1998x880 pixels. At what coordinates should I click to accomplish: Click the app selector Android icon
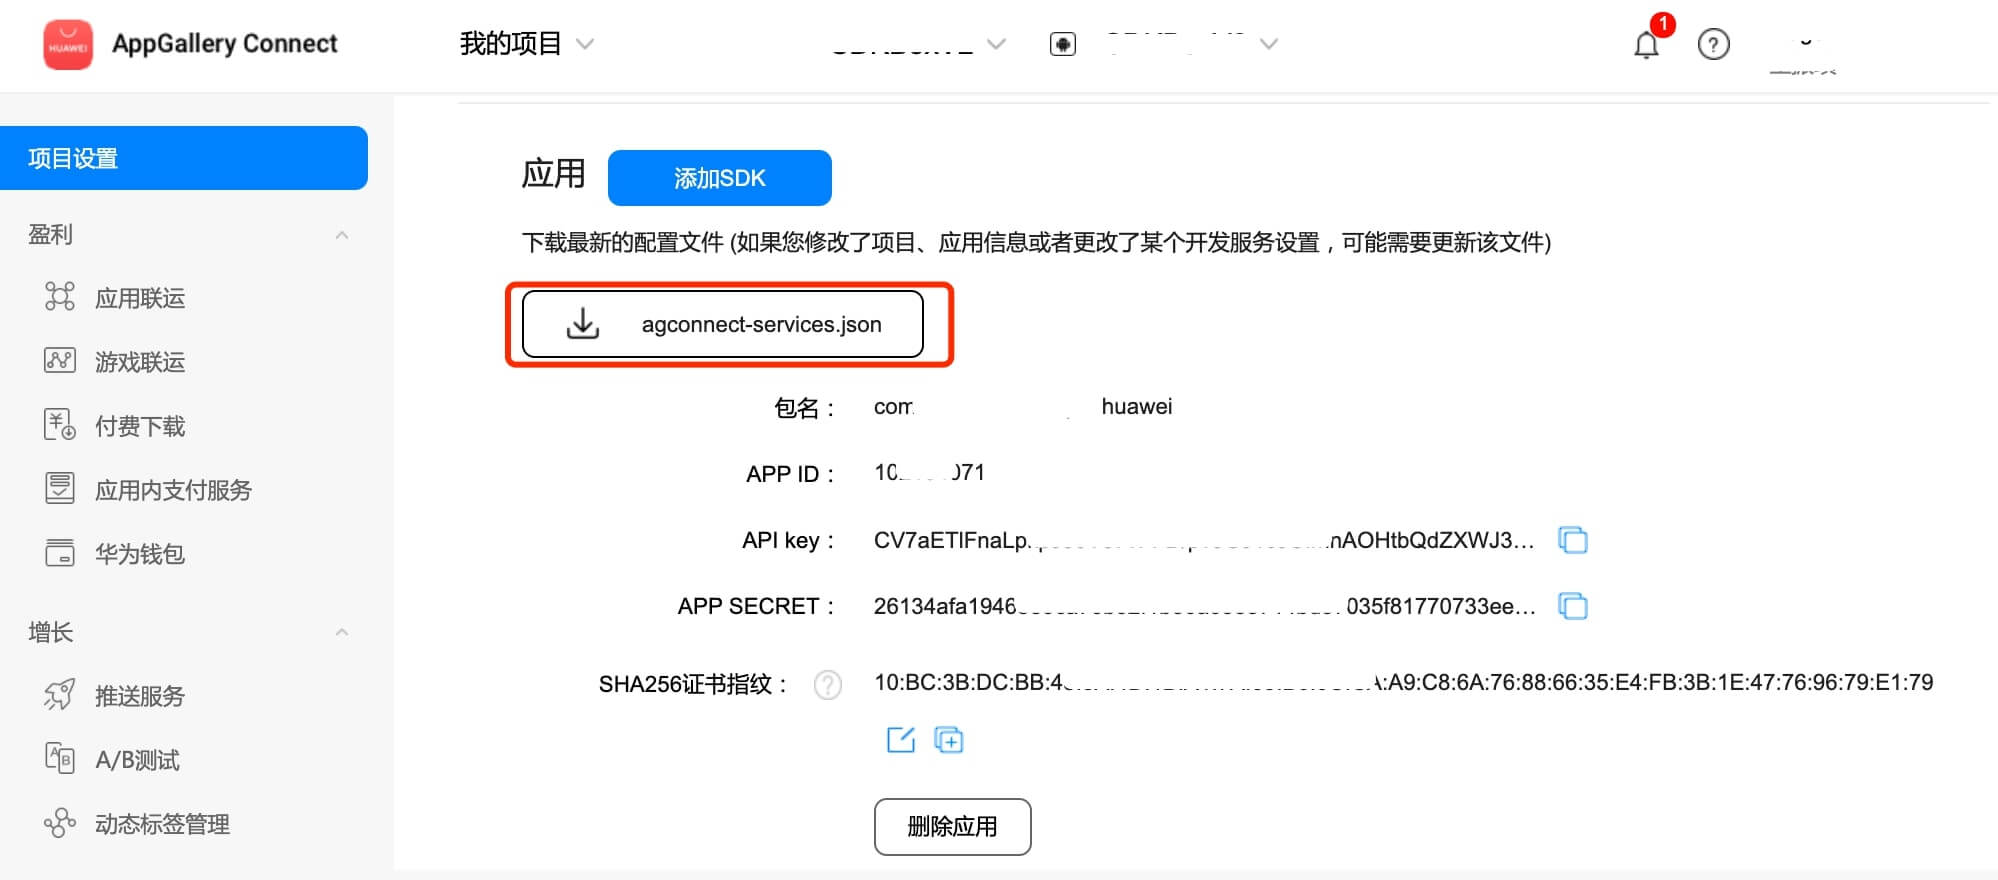1063,44
